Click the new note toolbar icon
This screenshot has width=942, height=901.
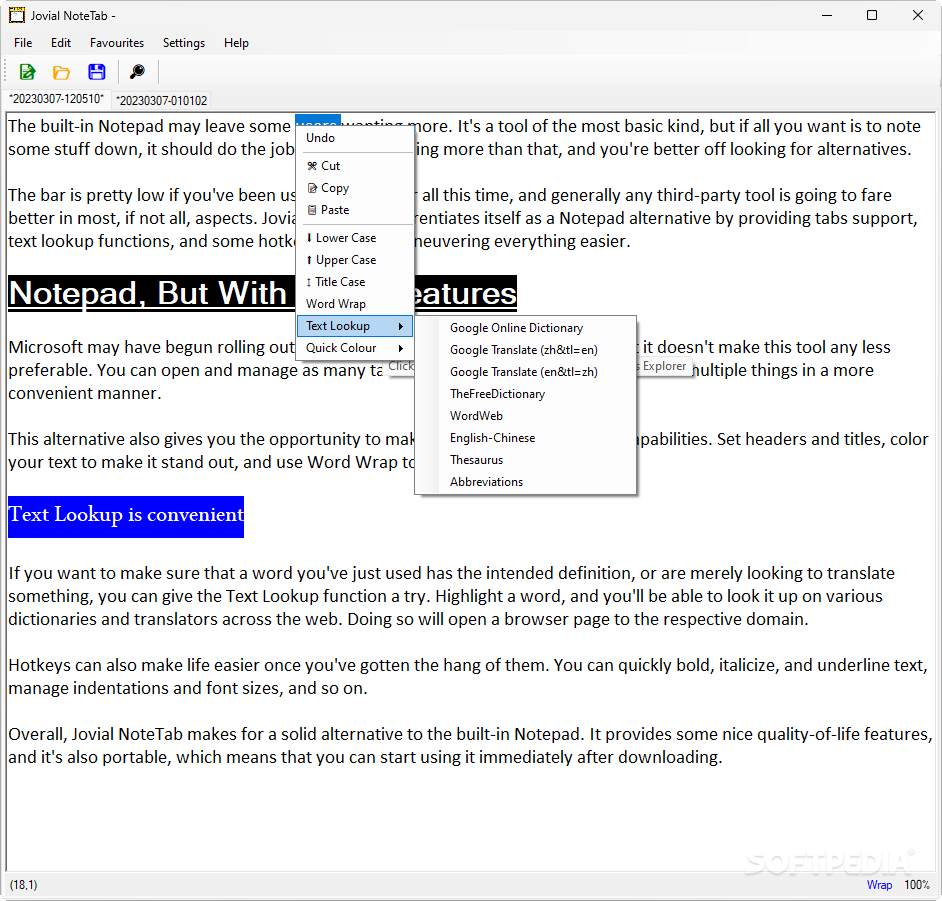click(27, 72)
